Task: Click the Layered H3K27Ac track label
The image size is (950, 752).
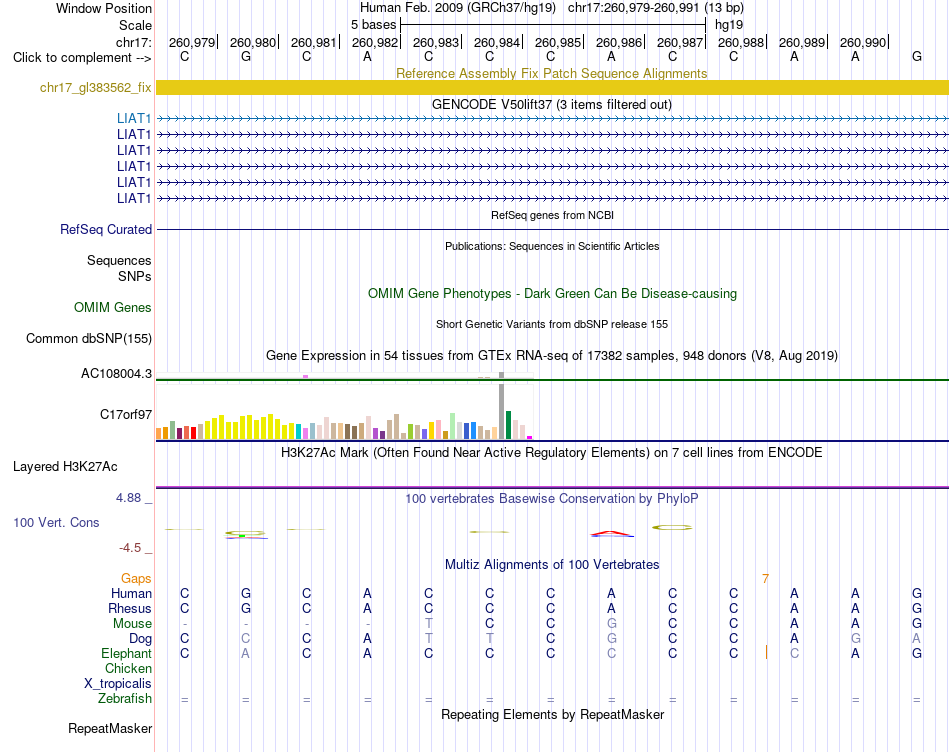Action: (65, 467)
